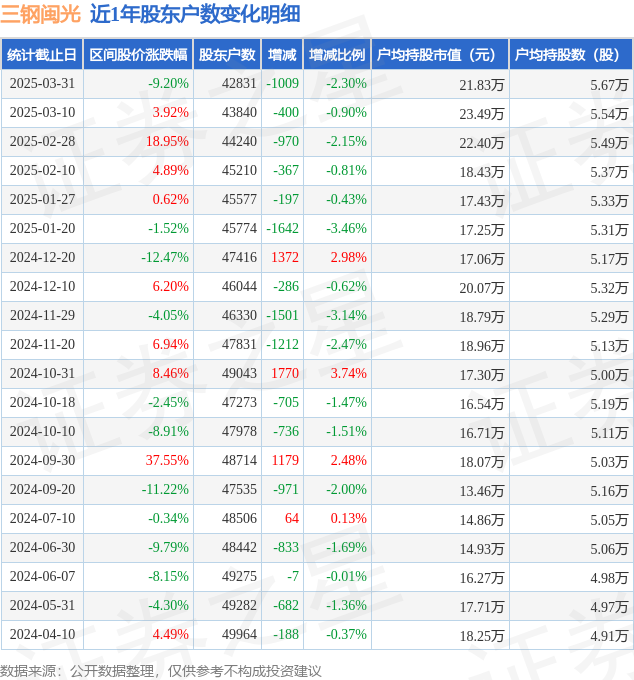Select the 3.74% change ratio cell
The width and height of the screenshot is (634, 680).
349,373
